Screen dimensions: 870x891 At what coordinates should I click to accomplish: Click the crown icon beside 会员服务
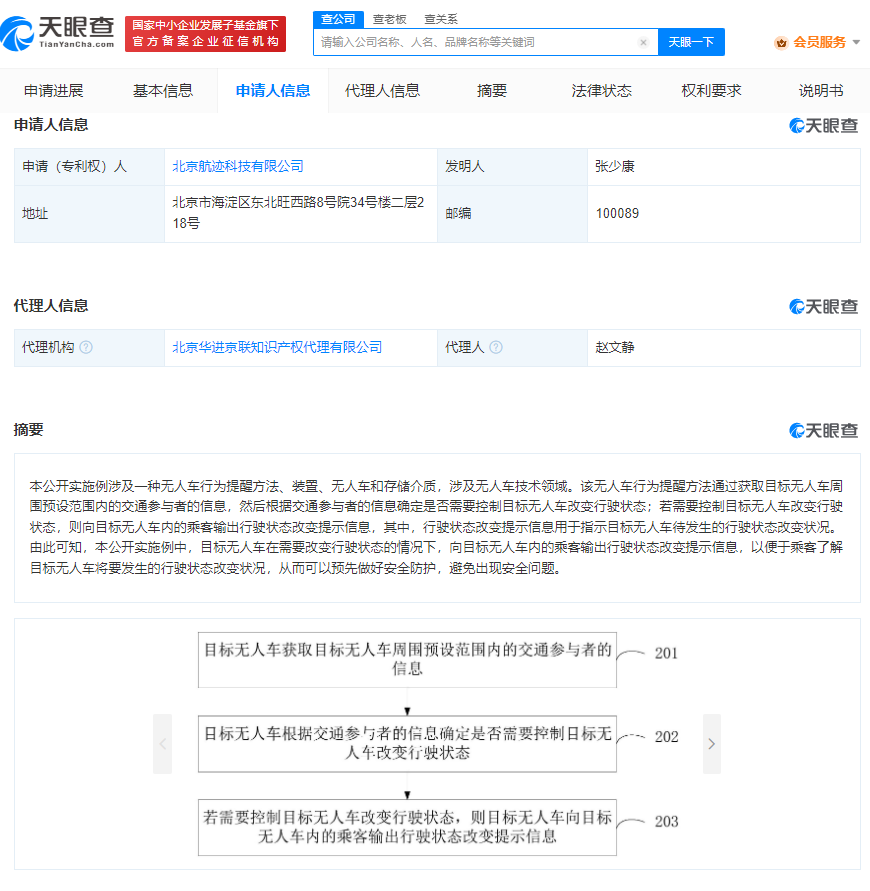[x=781, y=43]
